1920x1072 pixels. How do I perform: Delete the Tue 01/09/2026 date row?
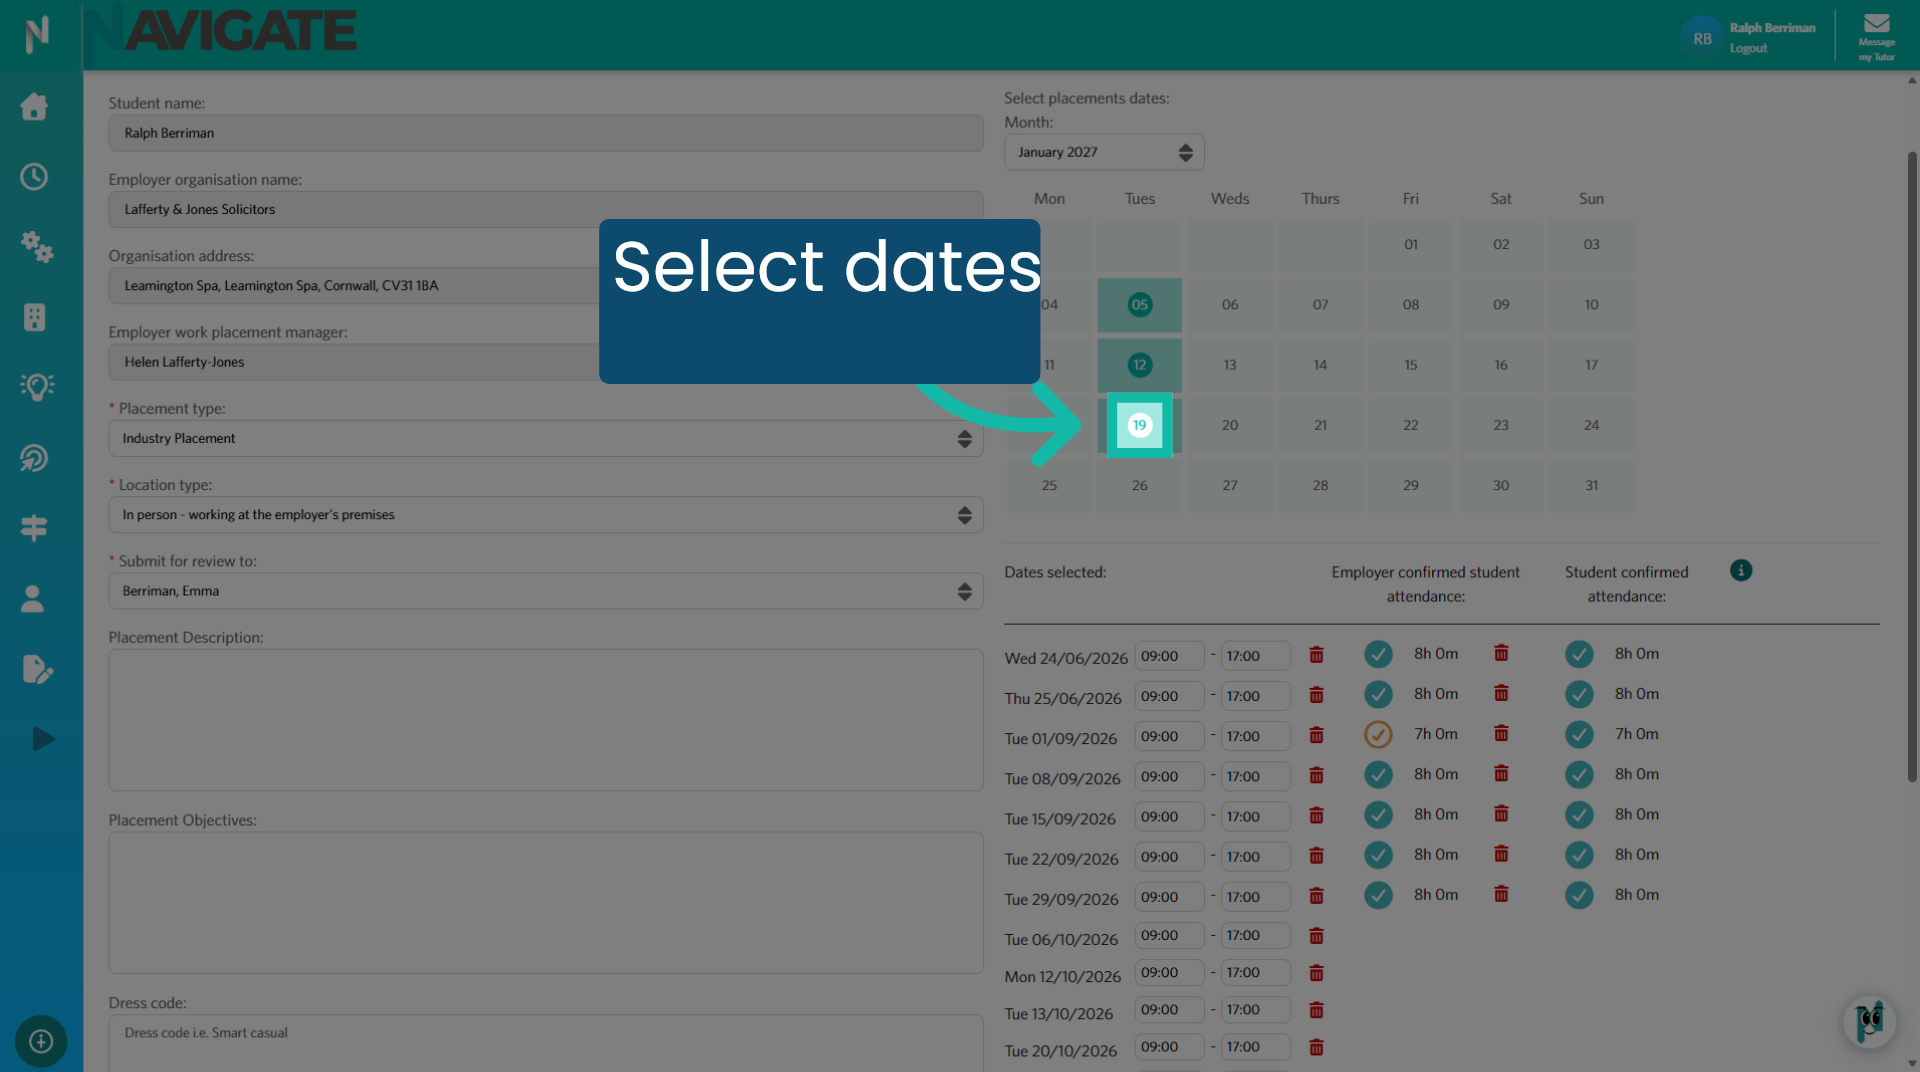pos(1316,736)
